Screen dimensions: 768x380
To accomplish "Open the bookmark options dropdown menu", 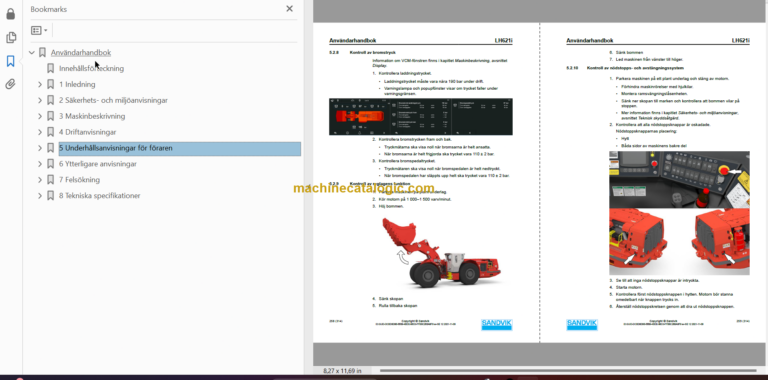I will click(39, 30).
